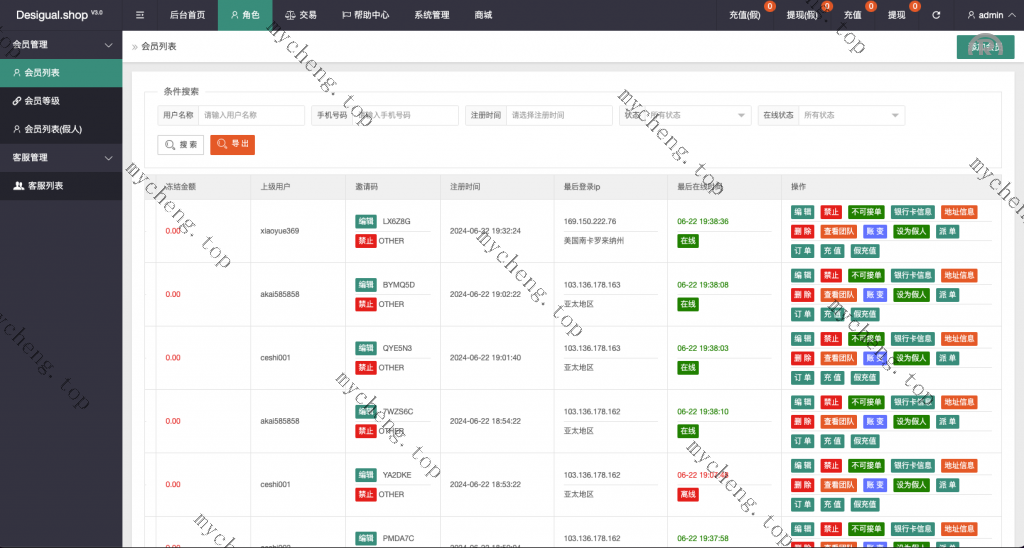Open the 帮助中心 top menu
The width and height of the screenshot is (1024, 548).
point(365,15)
